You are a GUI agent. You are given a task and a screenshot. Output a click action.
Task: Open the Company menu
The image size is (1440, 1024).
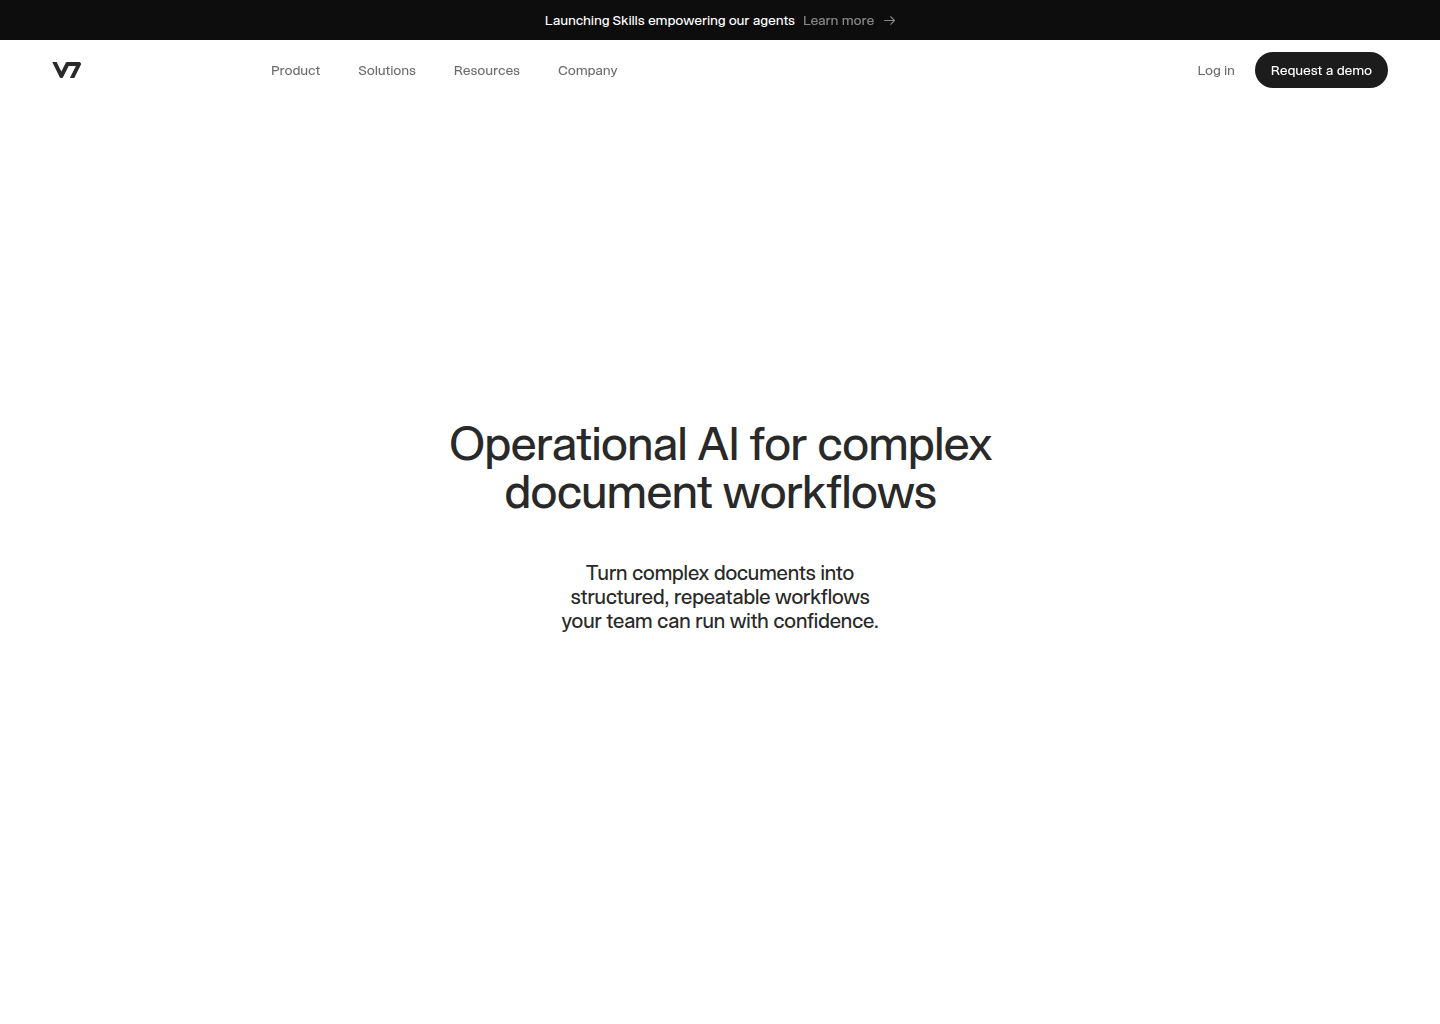click(587, 70)
